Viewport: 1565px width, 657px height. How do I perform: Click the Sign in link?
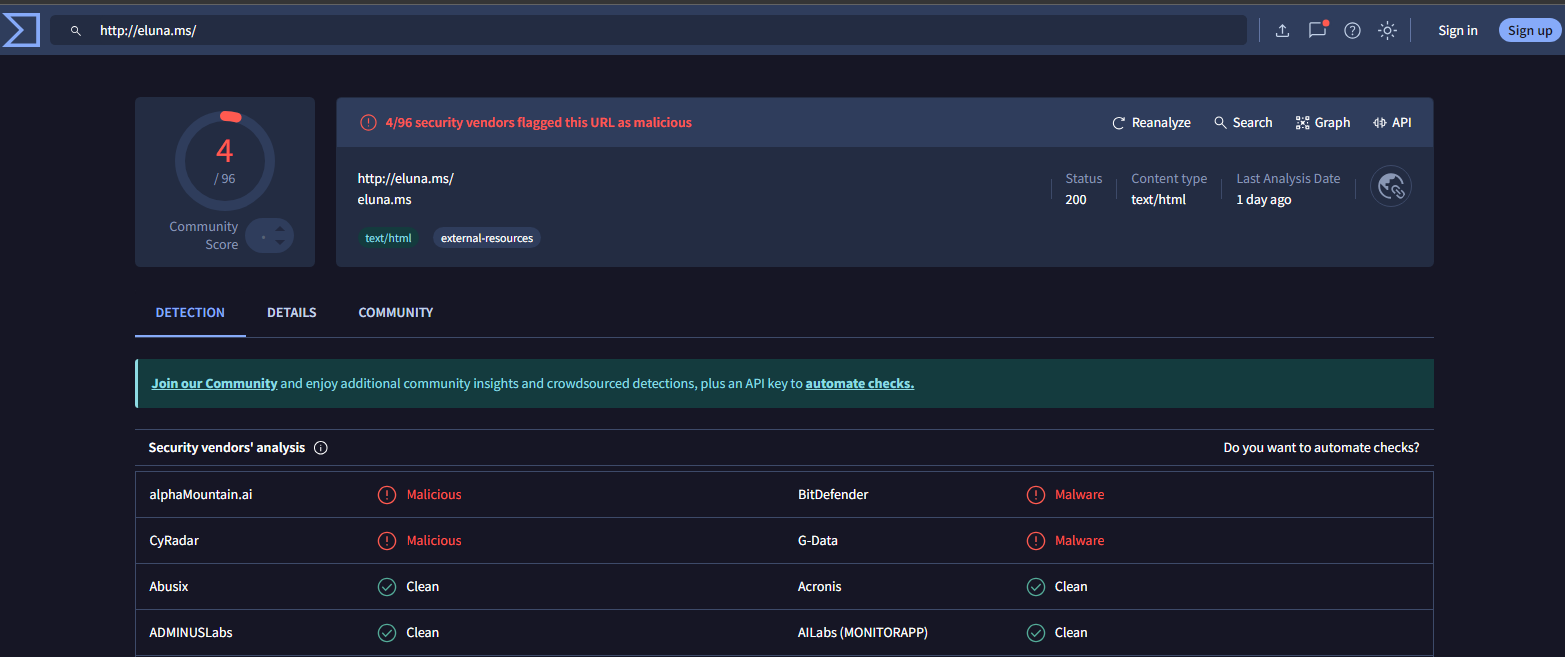click(1458, 31)
